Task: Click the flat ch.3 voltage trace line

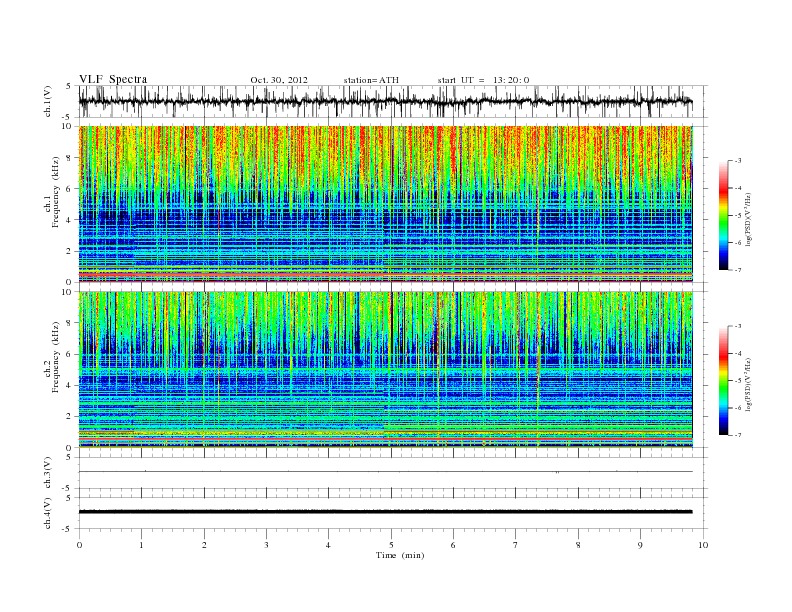Action: (385, 472)
